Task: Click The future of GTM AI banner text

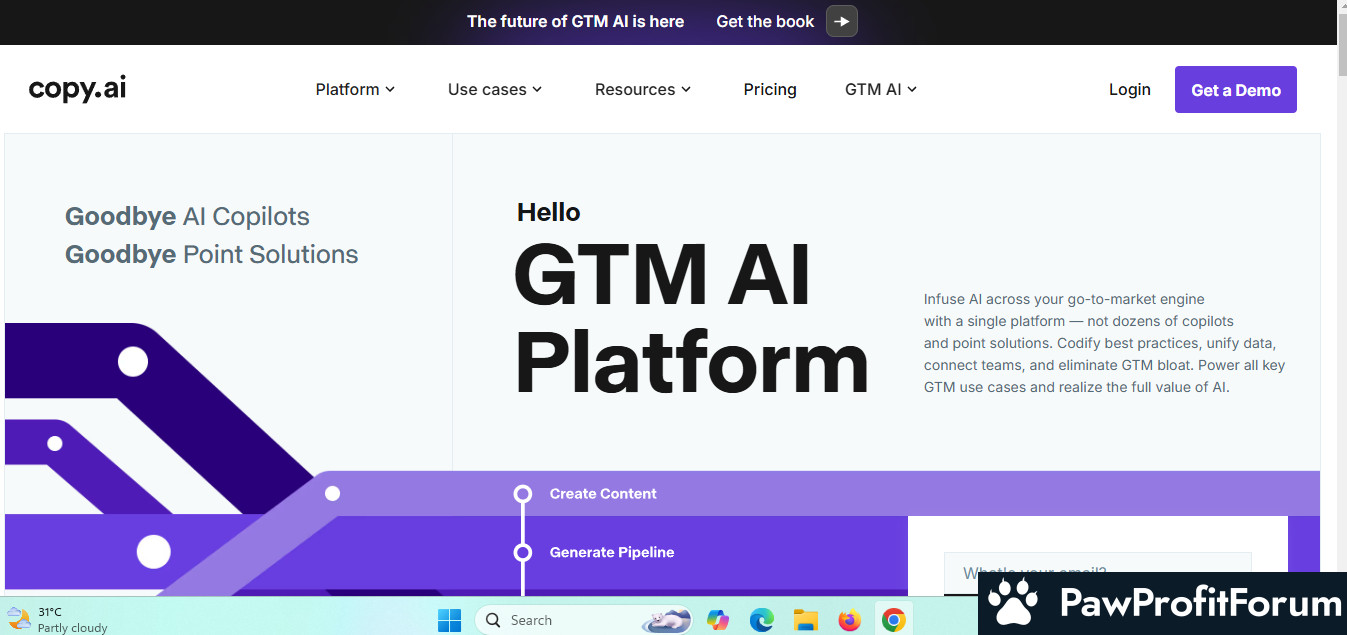Action: coord(576,21)
